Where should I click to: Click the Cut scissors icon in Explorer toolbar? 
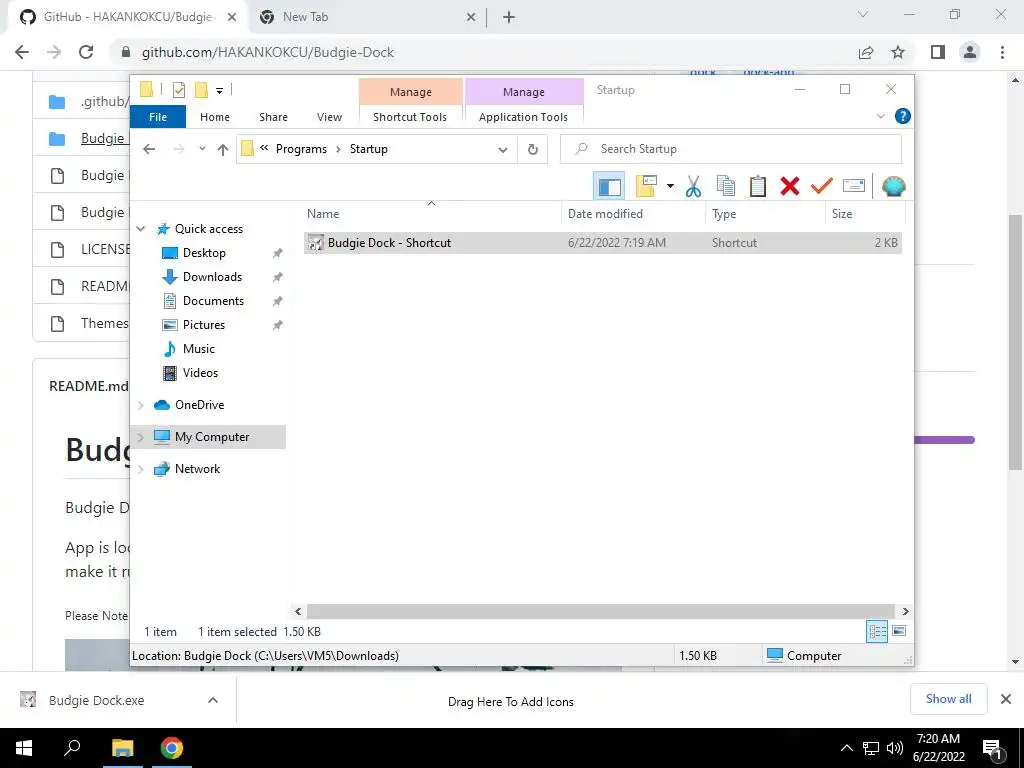[x=693, y=187]
